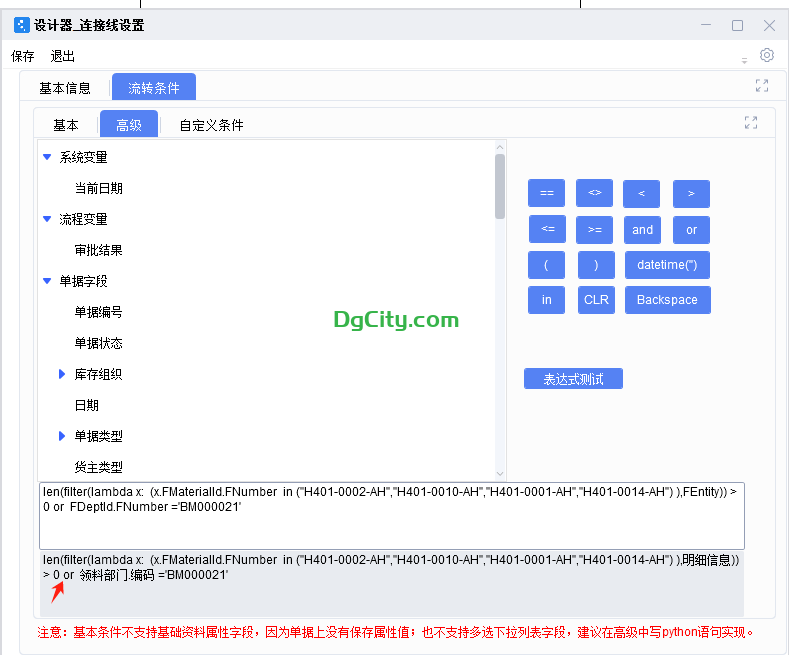Viewport: 789px width, 655px height.
Task: Expand the 库存组织 tree node
Action: 62,374
